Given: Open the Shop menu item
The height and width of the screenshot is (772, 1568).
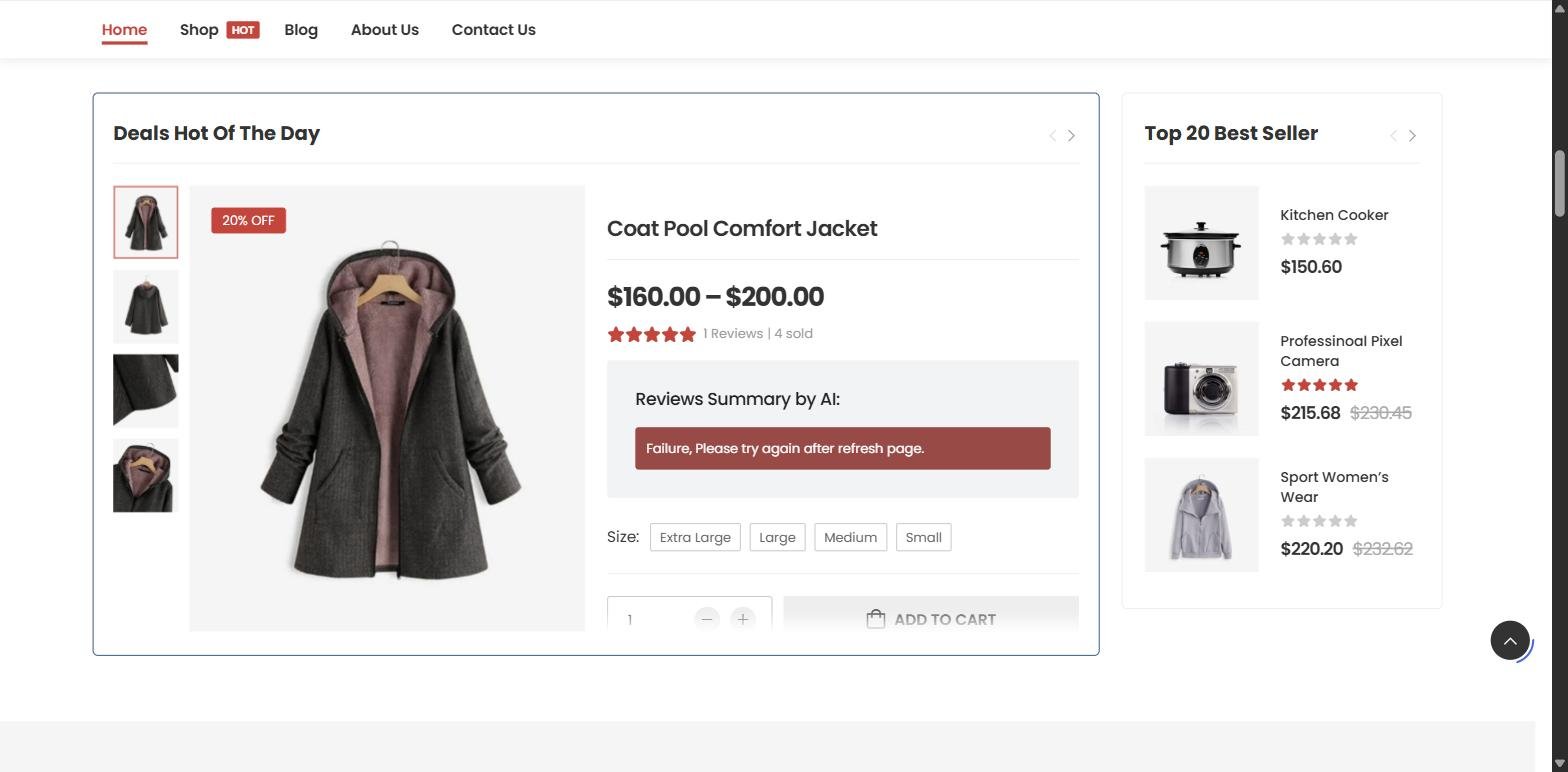Looking at the screenshot, I should [x=199, y=30].
